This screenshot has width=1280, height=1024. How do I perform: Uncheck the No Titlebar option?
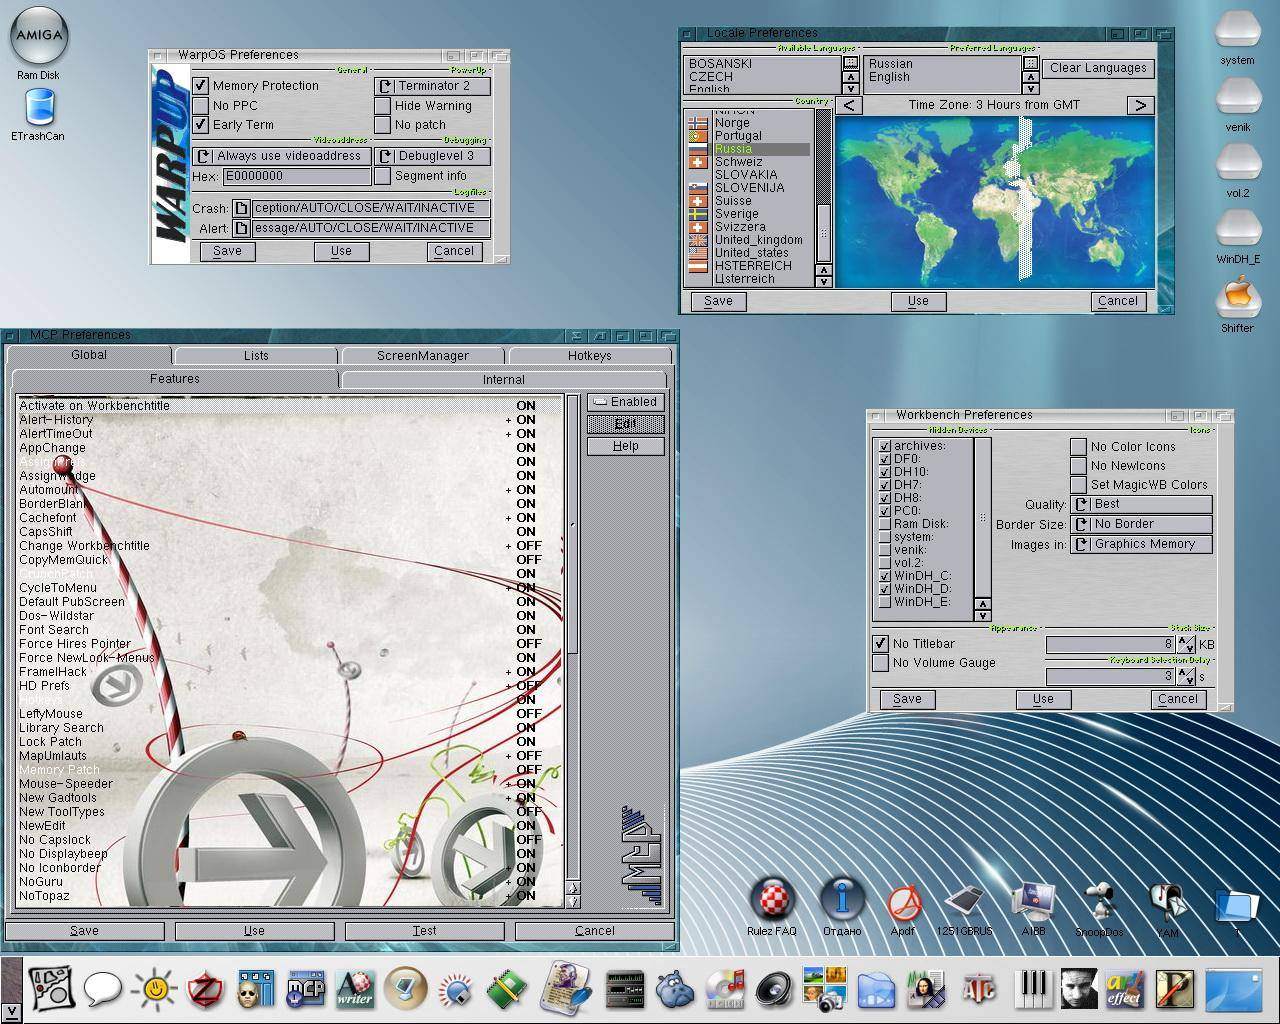(880, 644)
